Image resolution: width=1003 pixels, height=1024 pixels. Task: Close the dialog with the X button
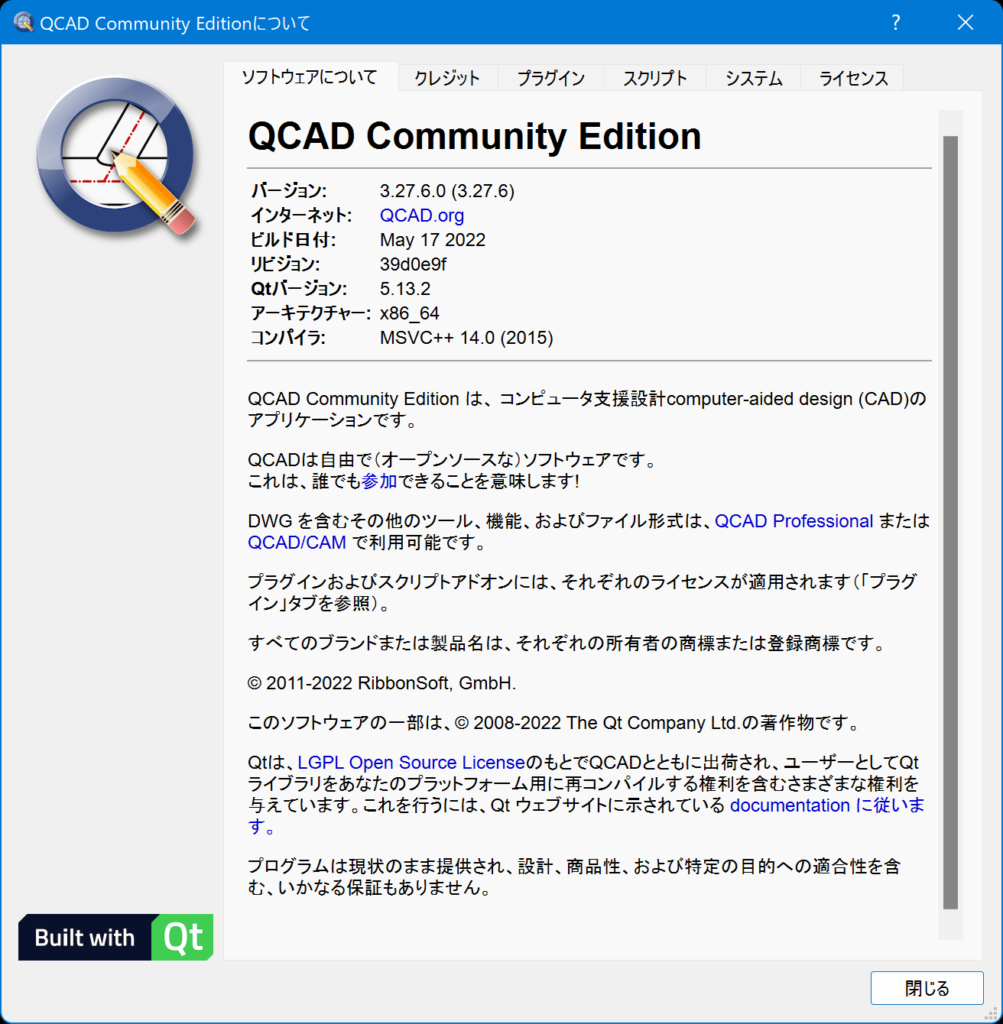coord(965,22)
